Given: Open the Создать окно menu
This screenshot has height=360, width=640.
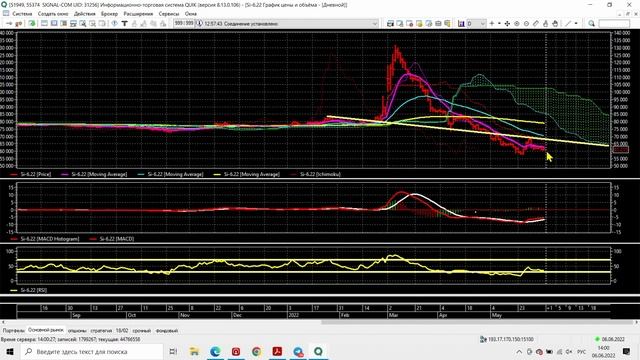Looking at the screenshot, I should coord(53,13).
